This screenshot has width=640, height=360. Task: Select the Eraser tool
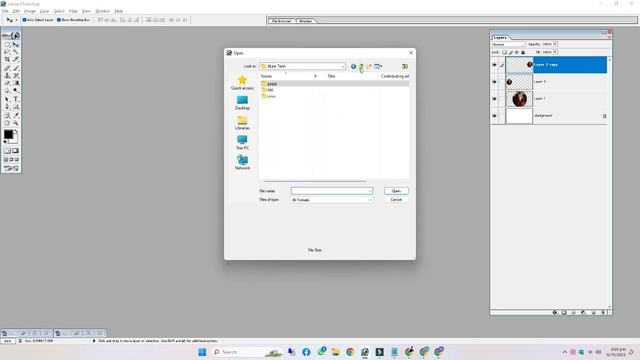(7, 83)
